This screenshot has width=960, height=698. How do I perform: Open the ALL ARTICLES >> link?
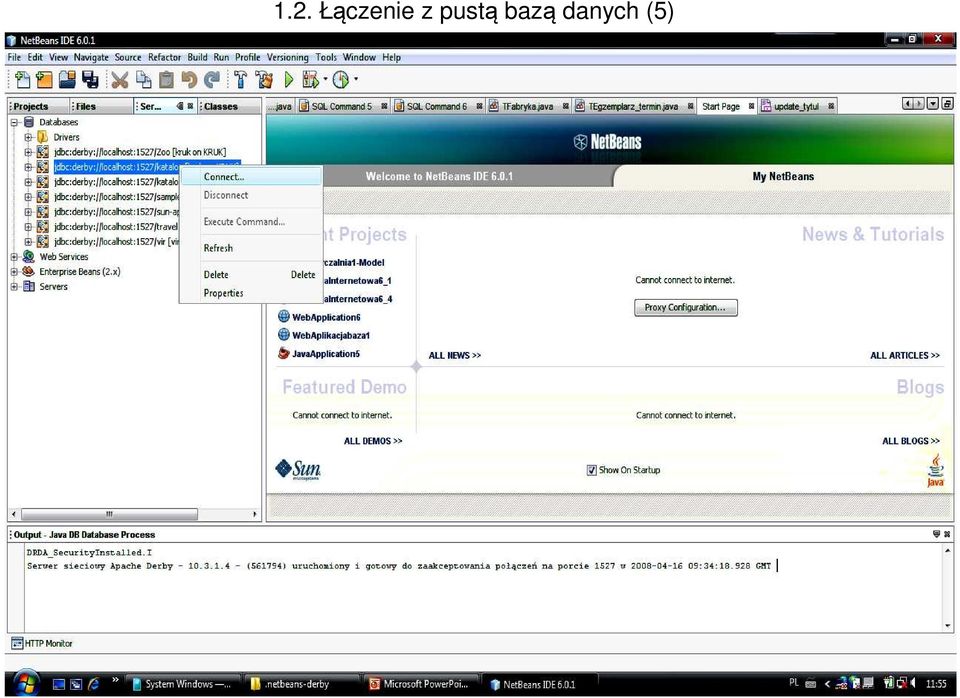click(905, 356)
